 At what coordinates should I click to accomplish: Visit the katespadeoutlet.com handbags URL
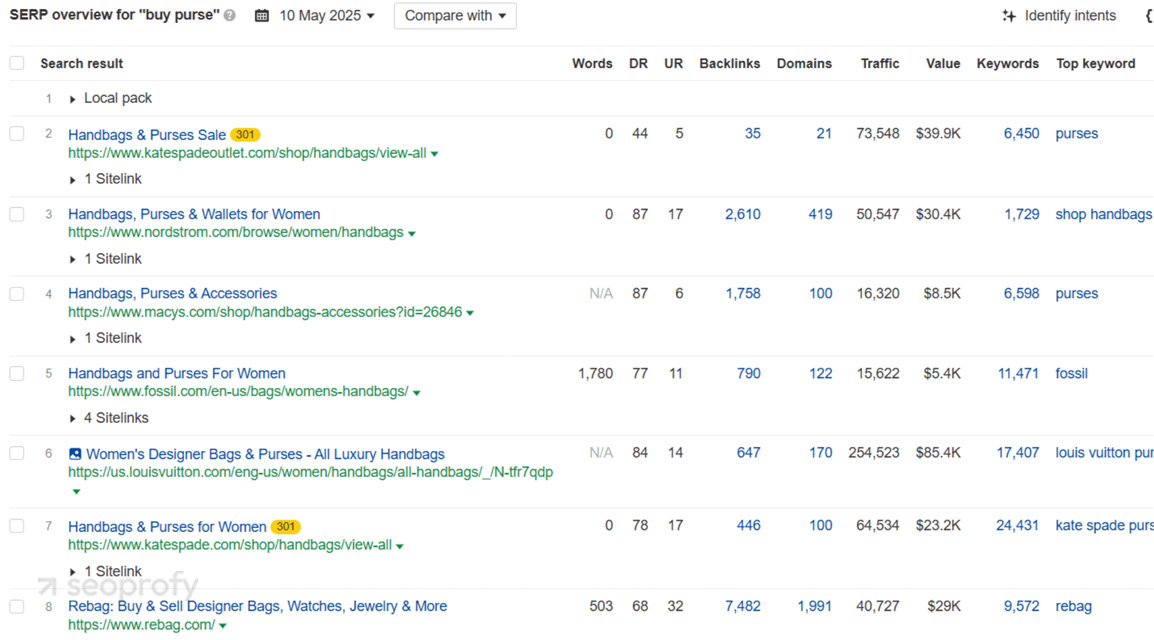coord(247,153)
